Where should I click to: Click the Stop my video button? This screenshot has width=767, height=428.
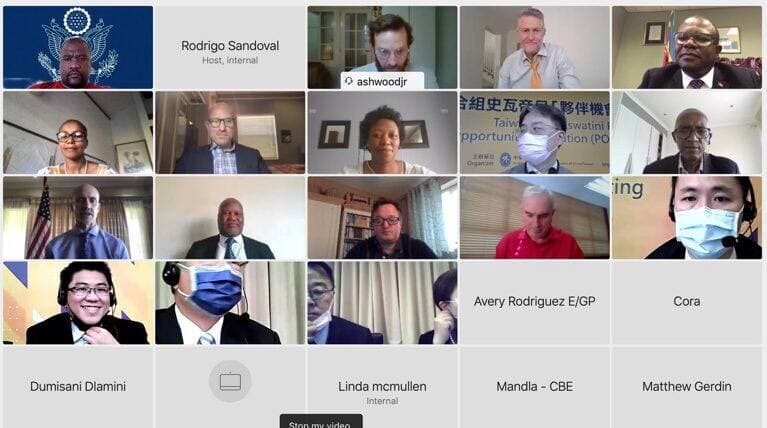pos(321,423)
